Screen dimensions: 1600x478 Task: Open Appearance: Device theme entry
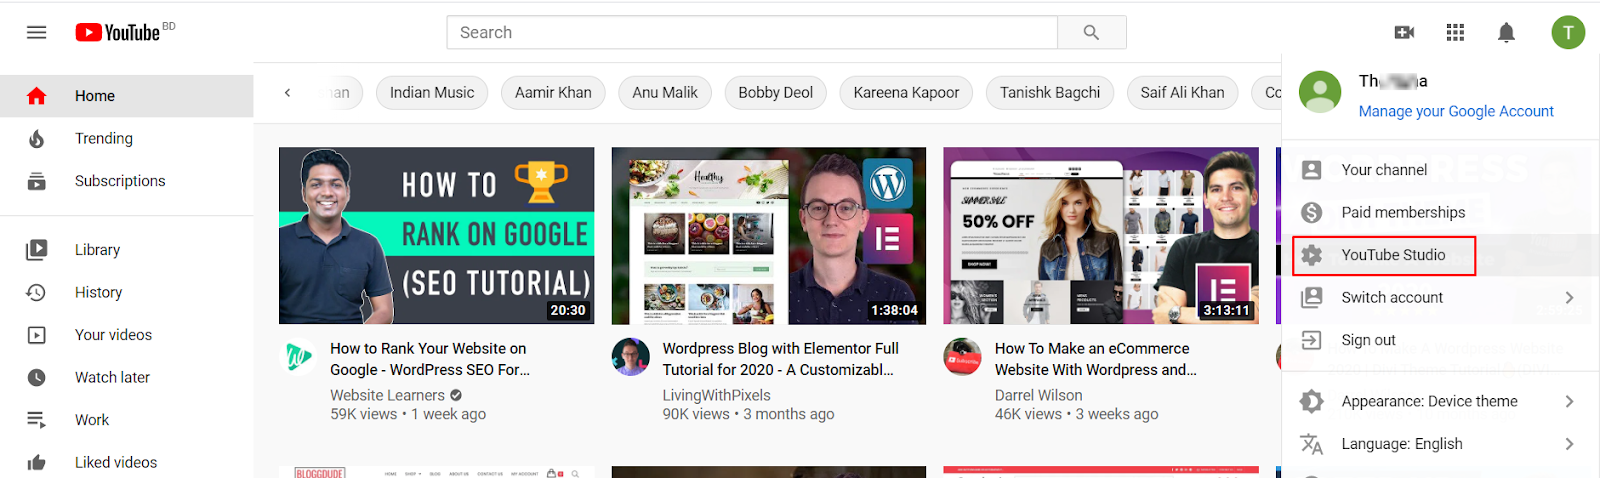click(1440, 401)
